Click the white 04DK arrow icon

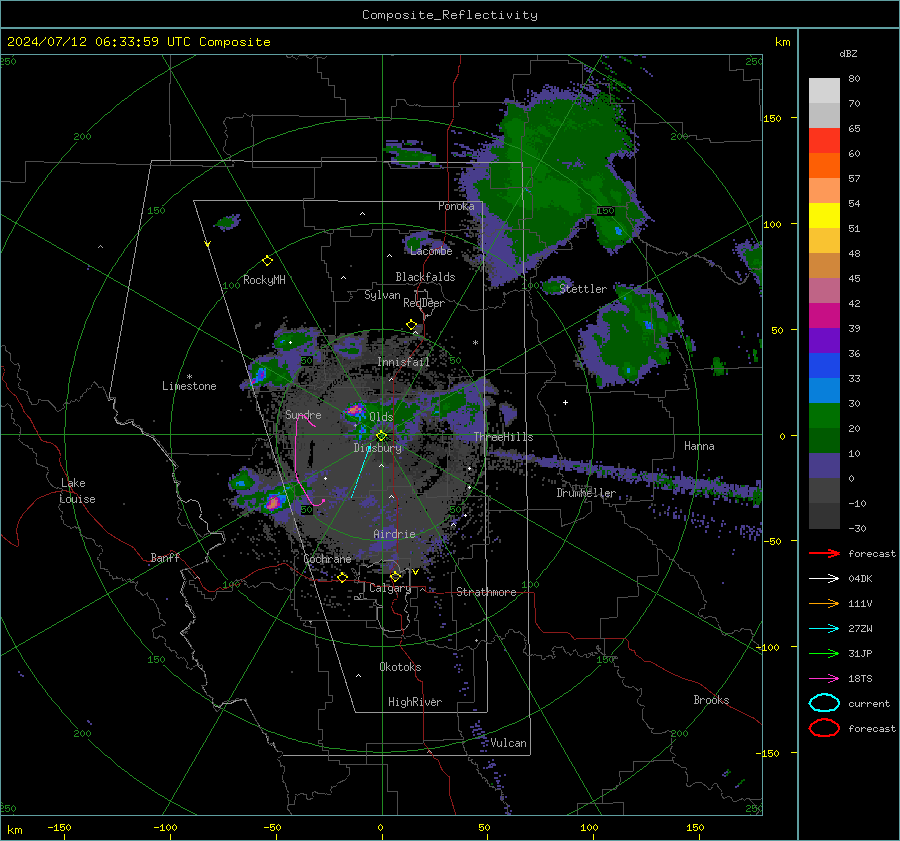pyautogui.click(x=824, y=579)
